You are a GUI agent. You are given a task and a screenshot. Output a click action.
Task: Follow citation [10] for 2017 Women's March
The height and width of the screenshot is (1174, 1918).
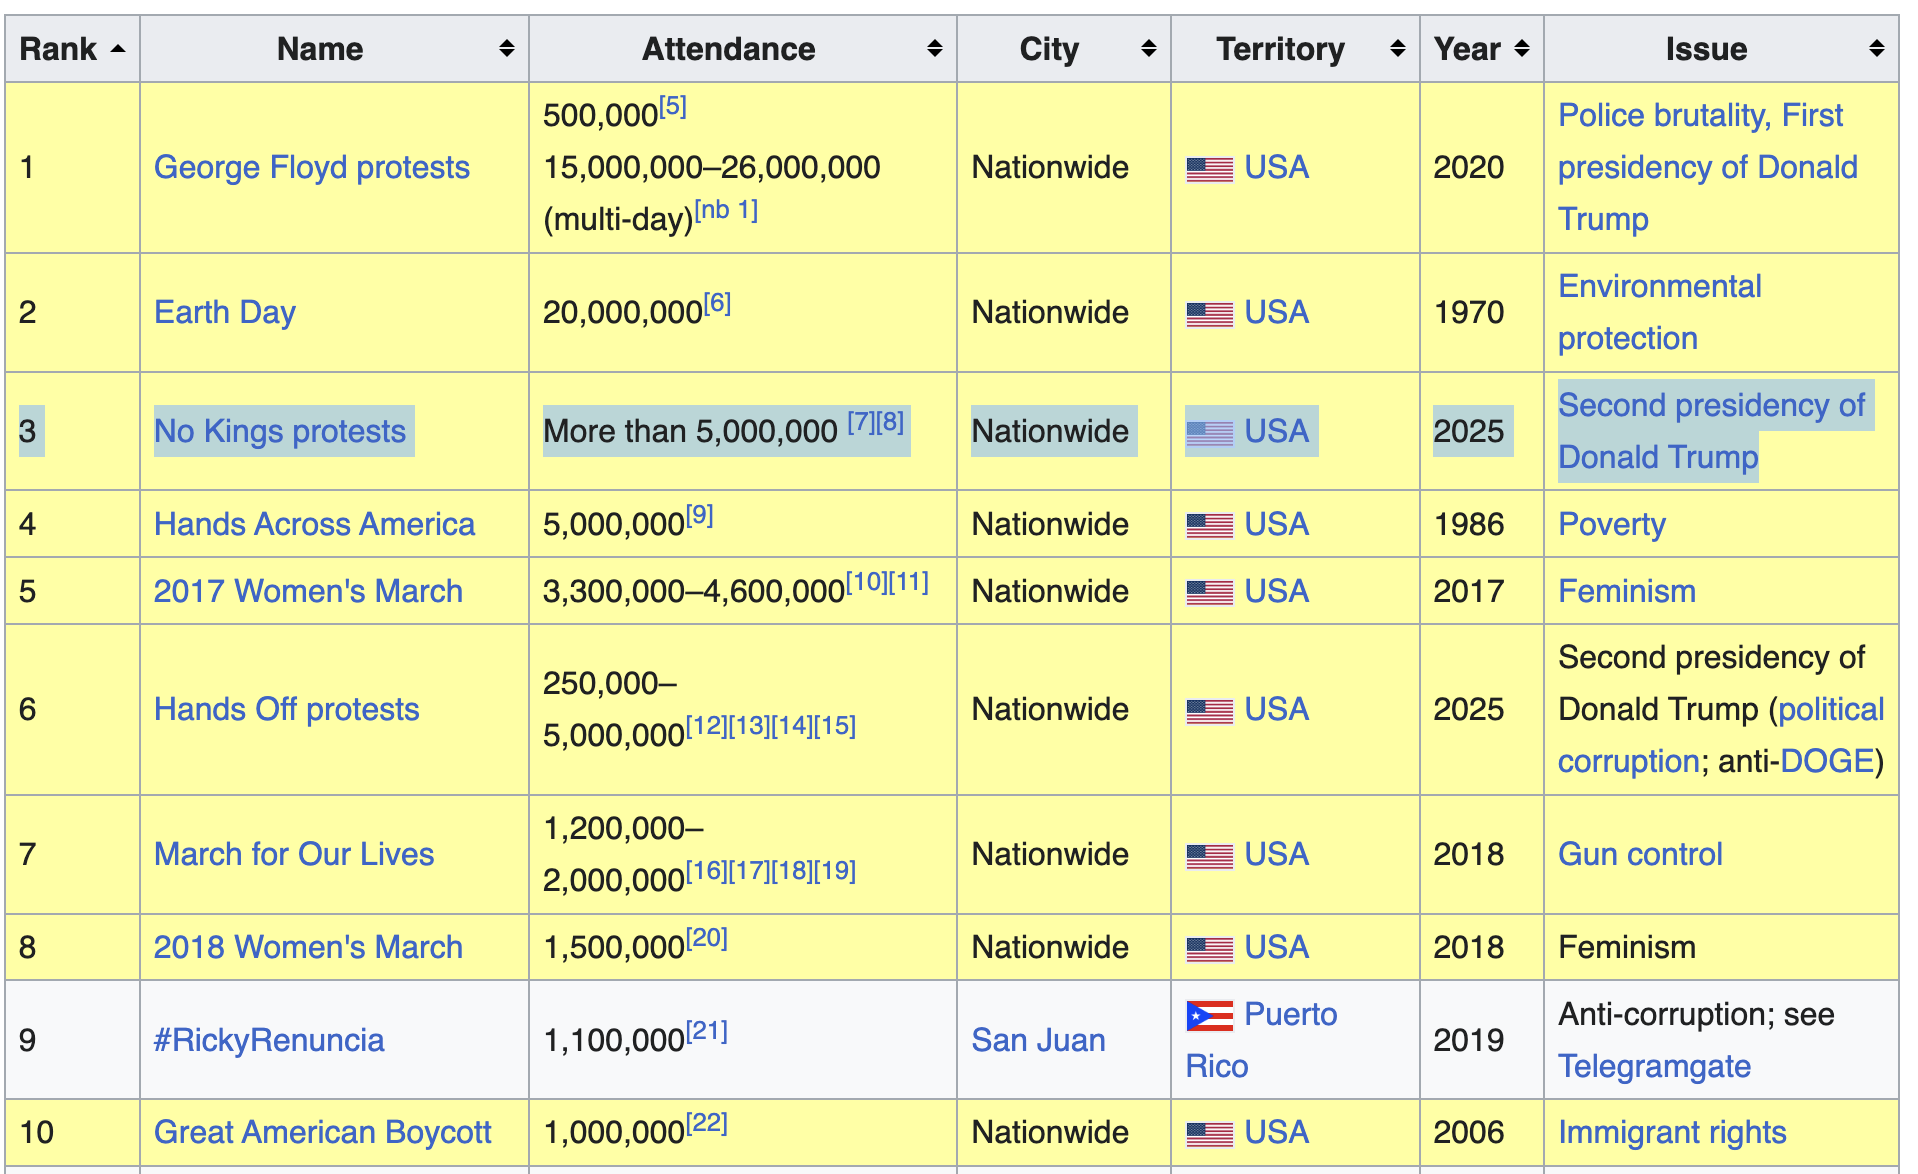point(866,582)
